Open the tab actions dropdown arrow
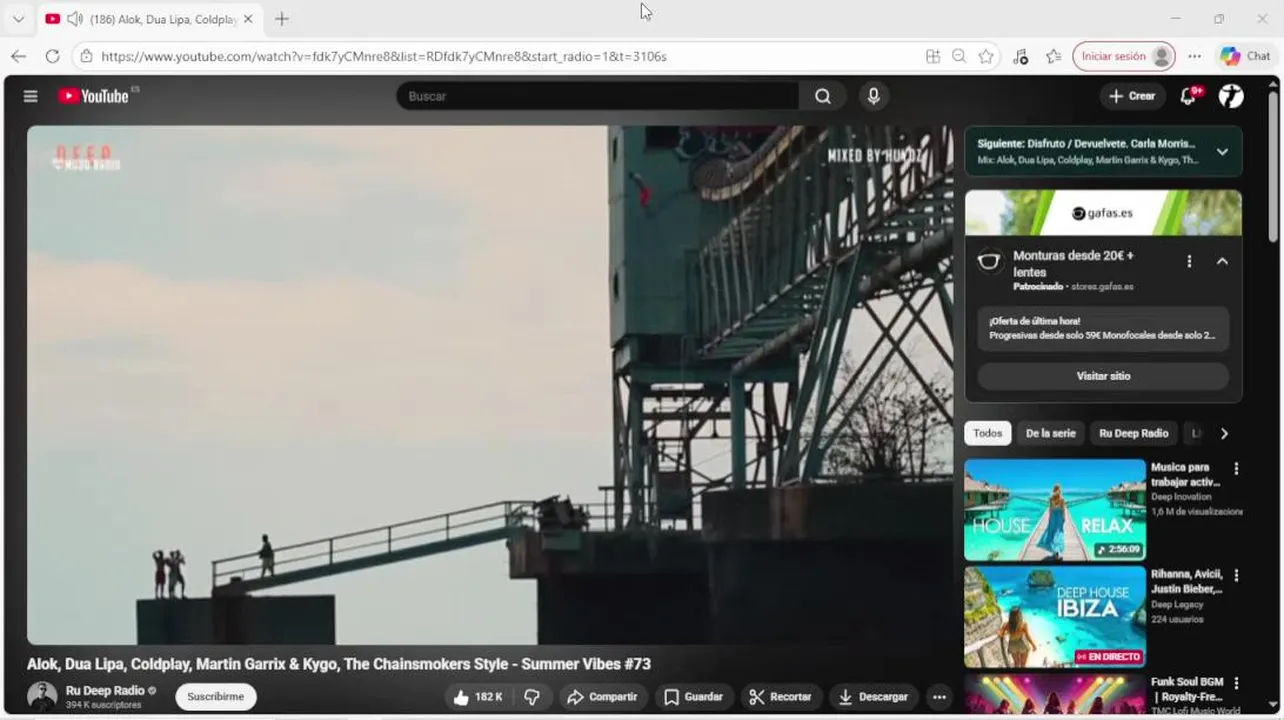 pos(18,19)
